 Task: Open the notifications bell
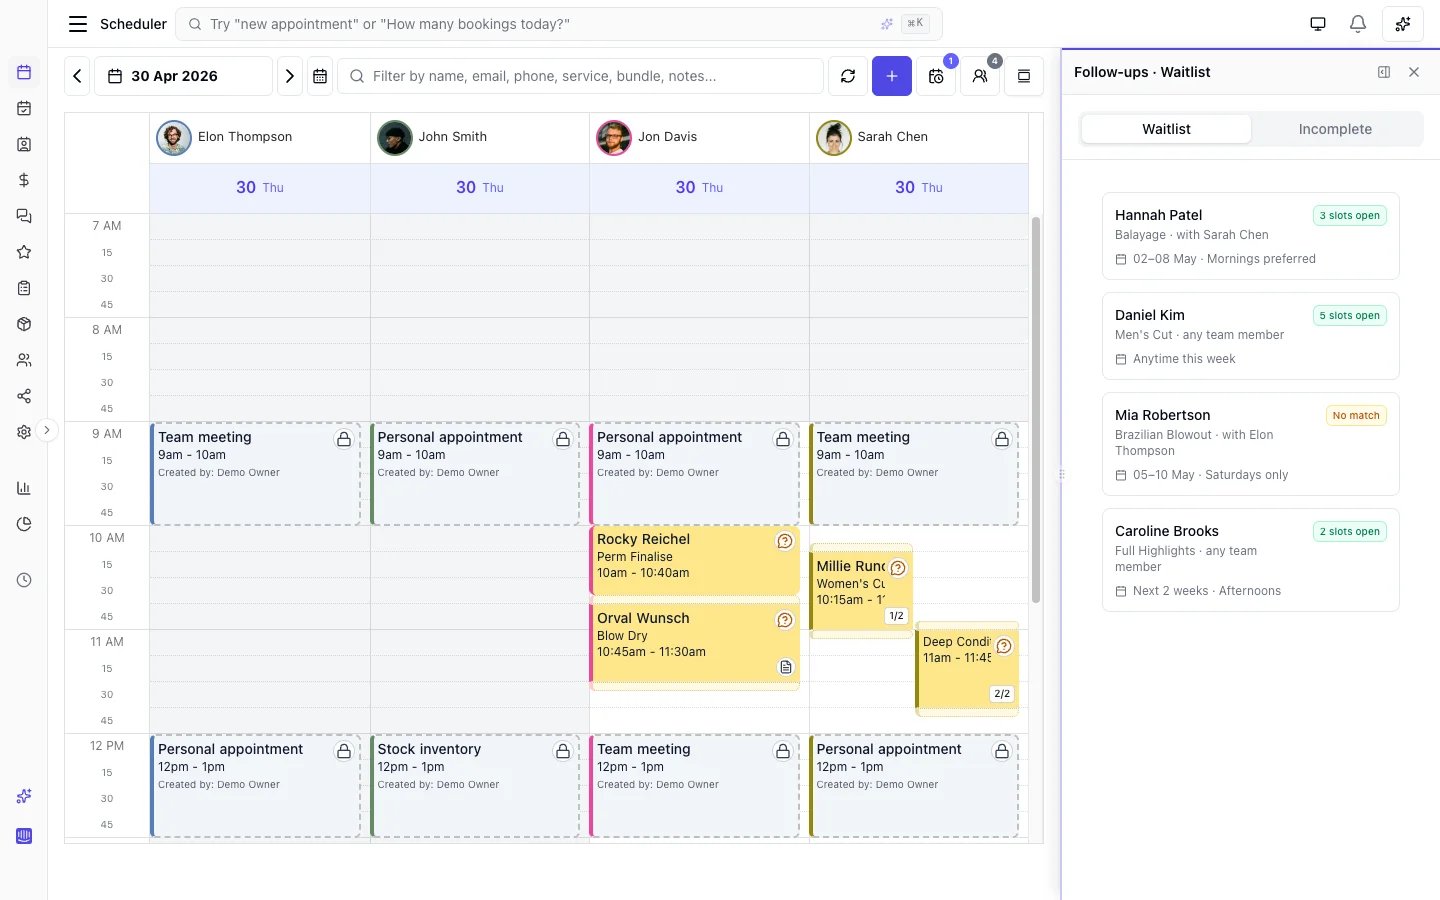(1358, 24)
